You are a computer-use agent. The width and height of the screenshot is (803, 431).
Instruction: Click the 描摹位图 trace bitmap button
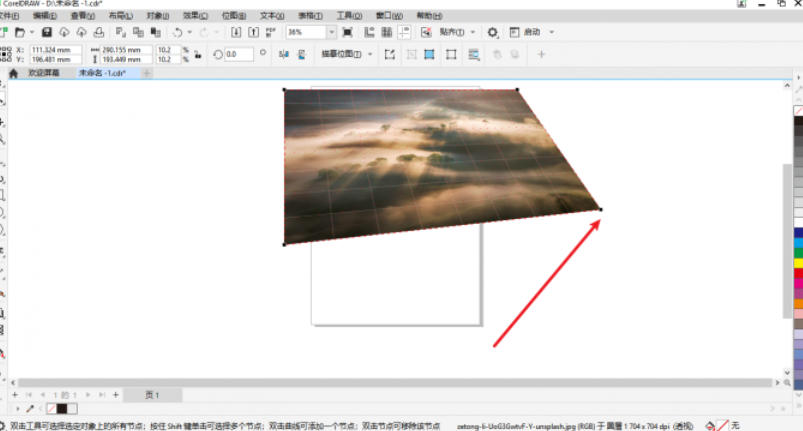click(x=340, y=54)
